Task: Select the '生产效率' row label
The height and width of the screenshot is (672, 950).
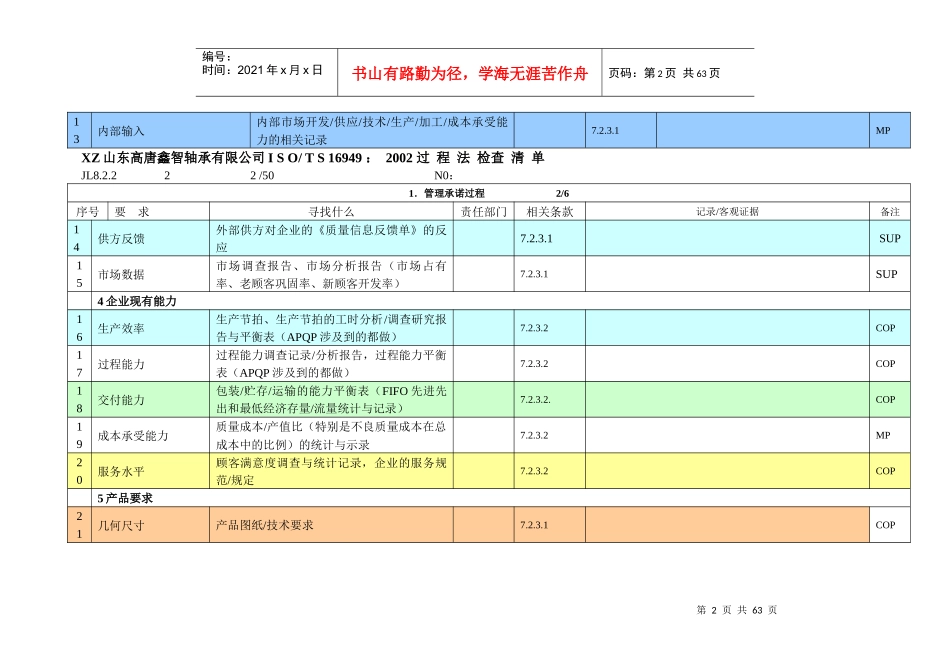Action: [121, 328]
